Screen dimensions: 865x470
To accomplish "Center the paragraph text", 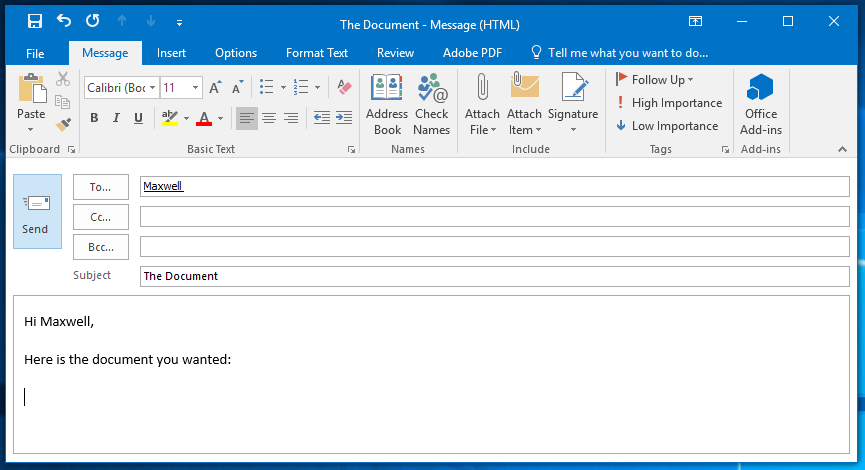I will coord(269,118).
